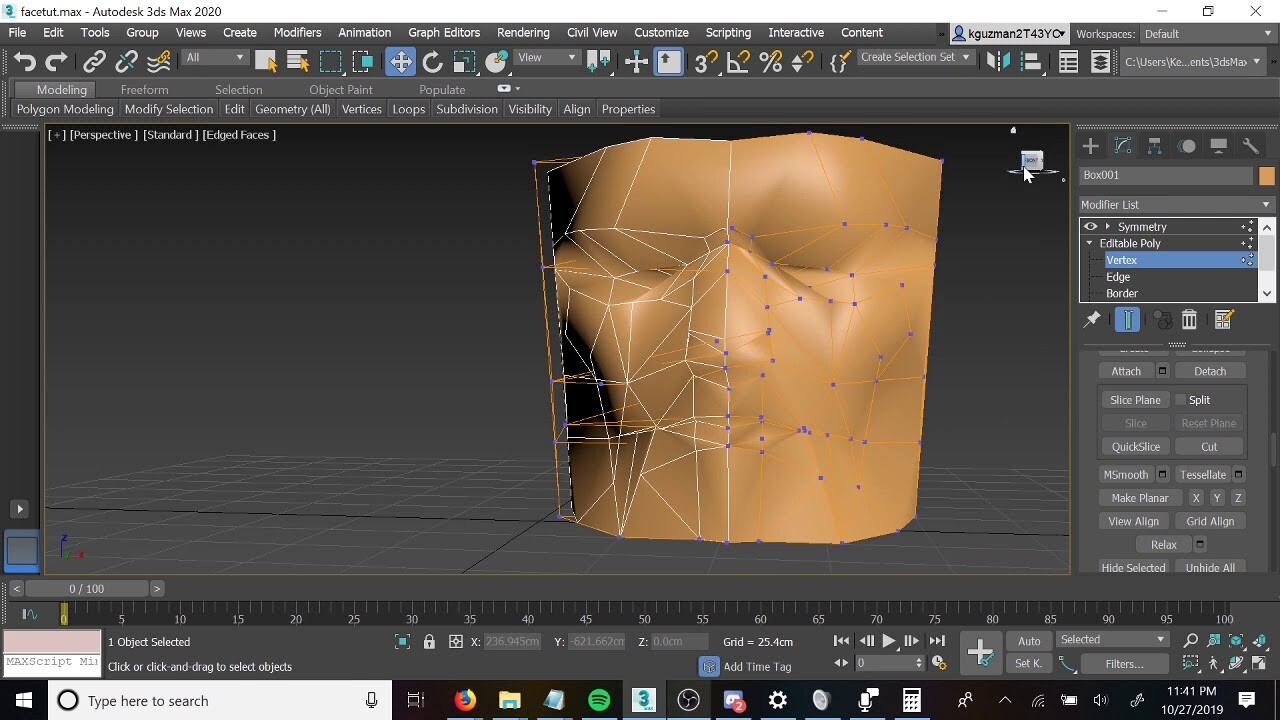Open Spotify from the Windows taskbar
Screen dimensions: 1280x720
coord(599,701)
